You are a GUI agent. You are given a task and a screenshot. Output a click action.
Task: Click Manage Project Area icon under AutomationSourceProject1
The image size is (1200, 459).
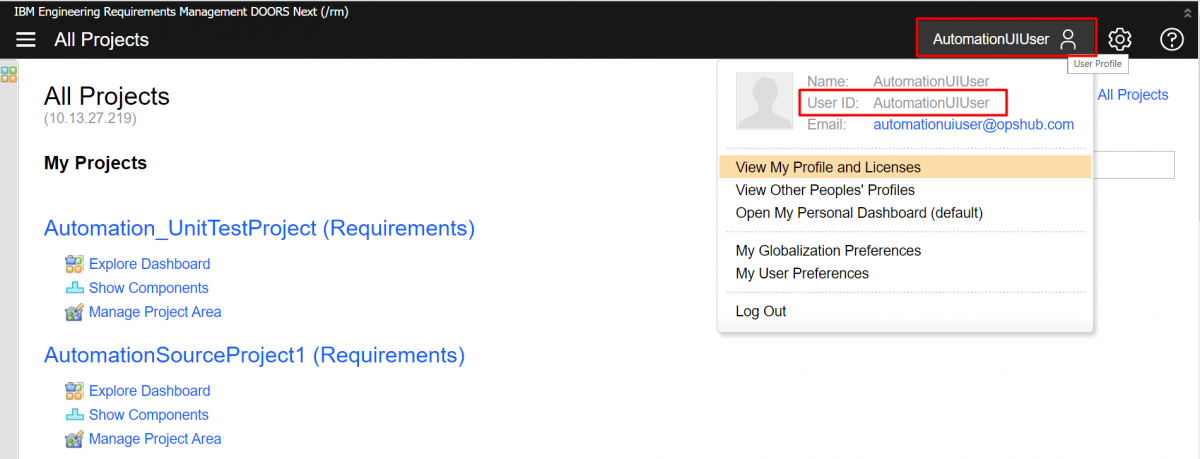(74, 439)
